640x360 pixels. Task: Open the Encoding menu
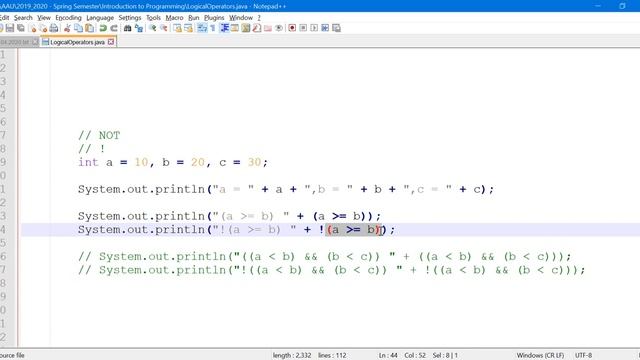pos(68,18)
